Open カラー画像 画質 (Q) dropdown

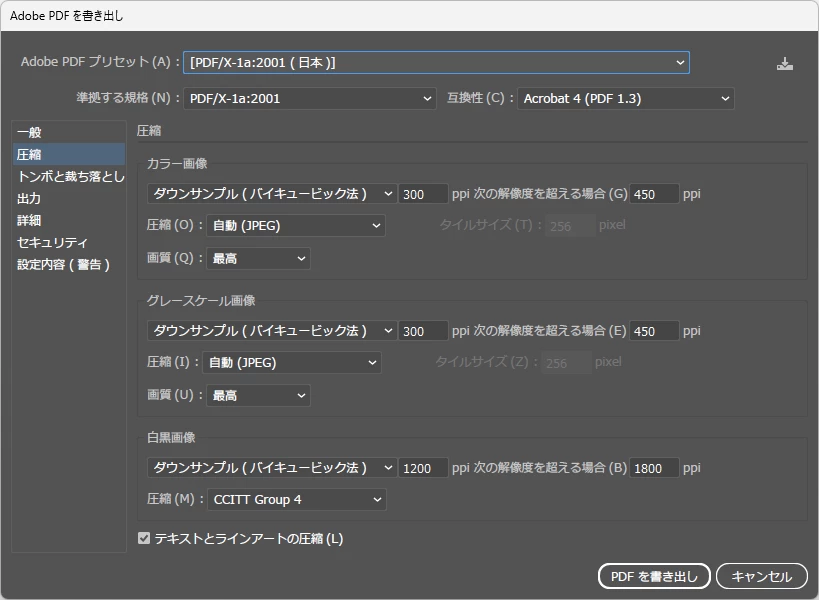(259, 258)
